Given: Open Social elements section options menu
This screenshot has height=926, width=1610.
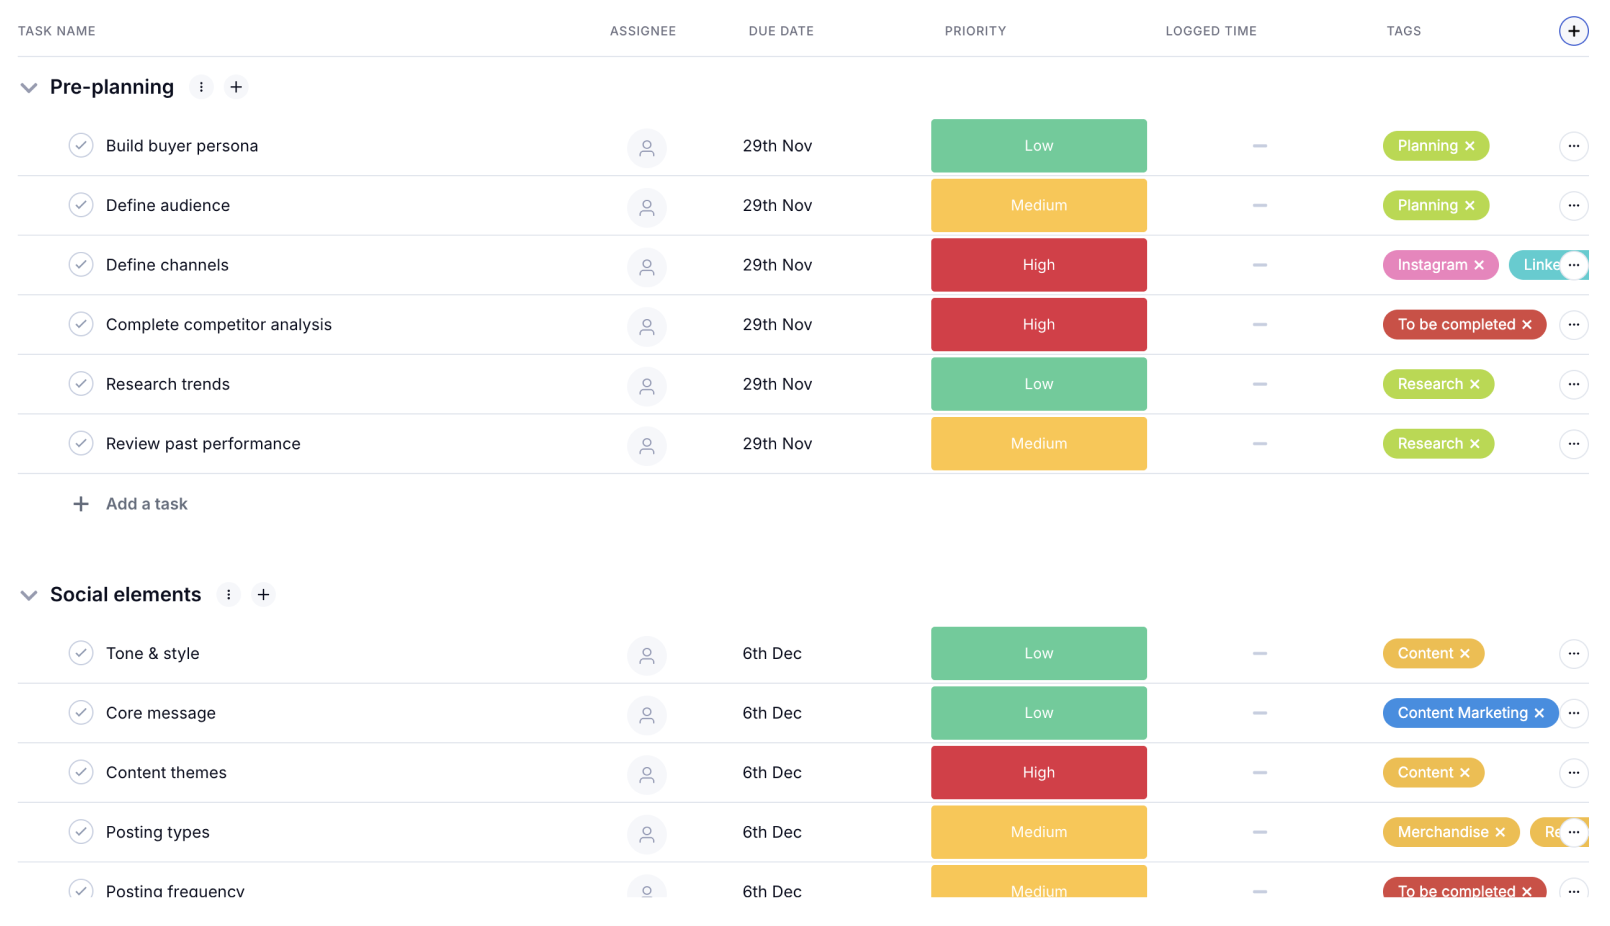Looking at the screenshot, I should (228, 595).
